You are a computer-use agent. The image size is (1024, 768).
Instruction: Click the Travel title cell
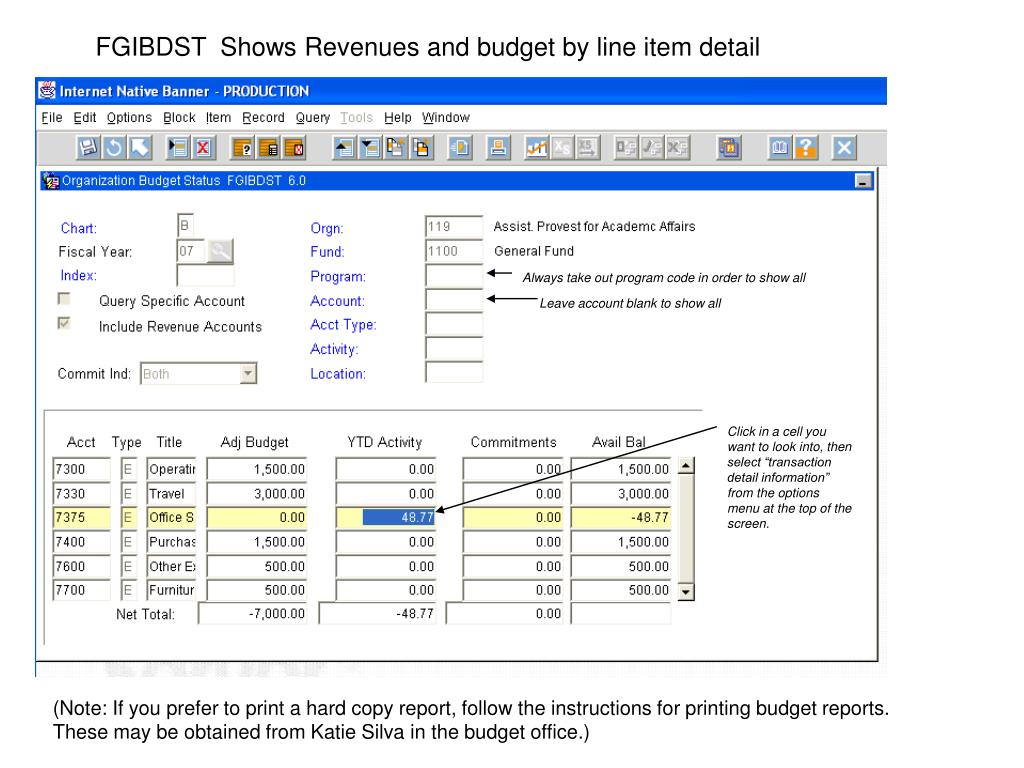171,493
